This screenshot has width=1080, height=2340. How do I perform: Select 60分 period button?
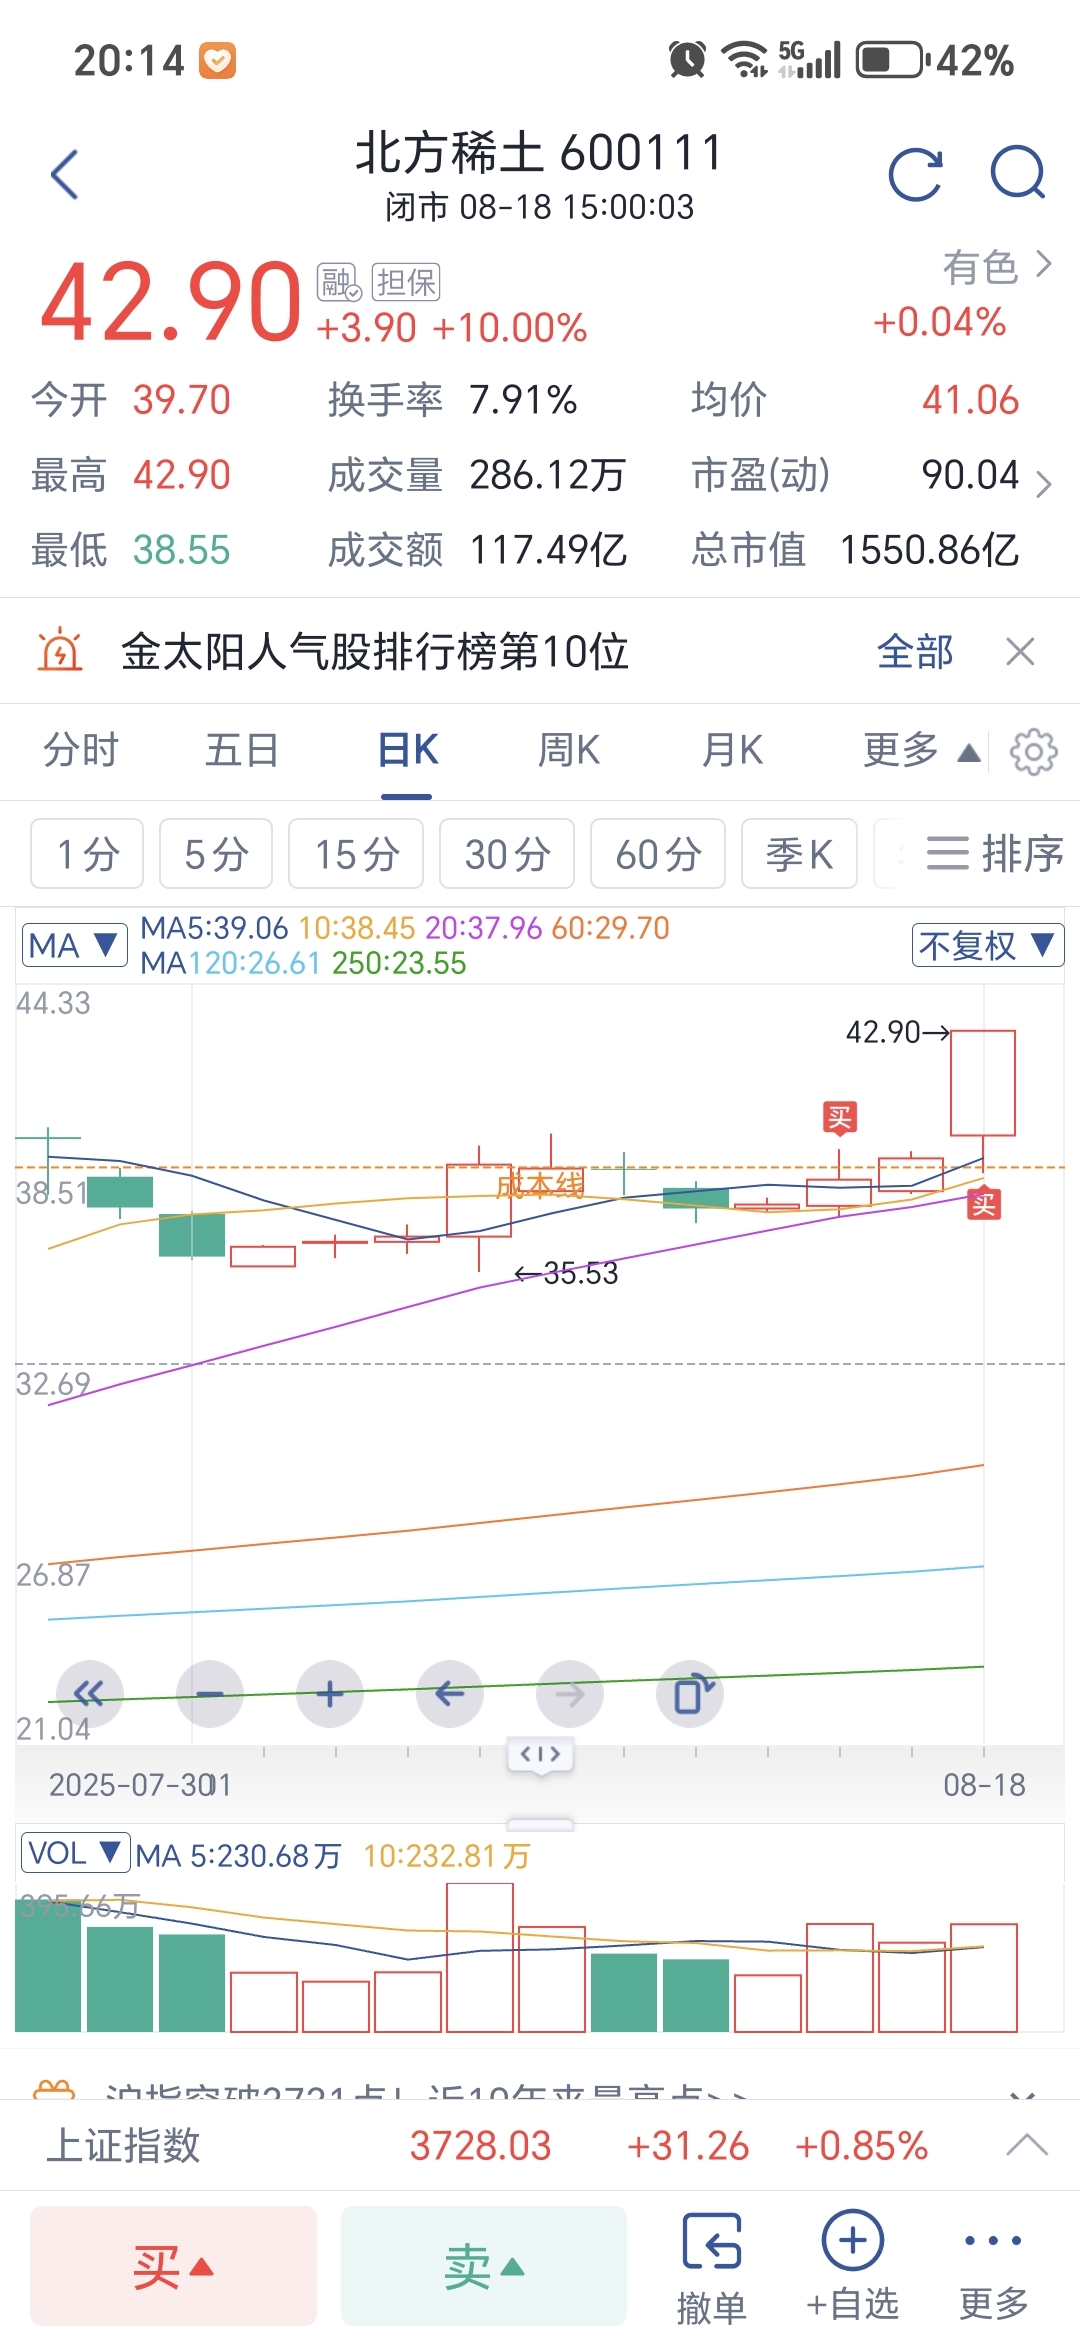[x=658, y=854]
